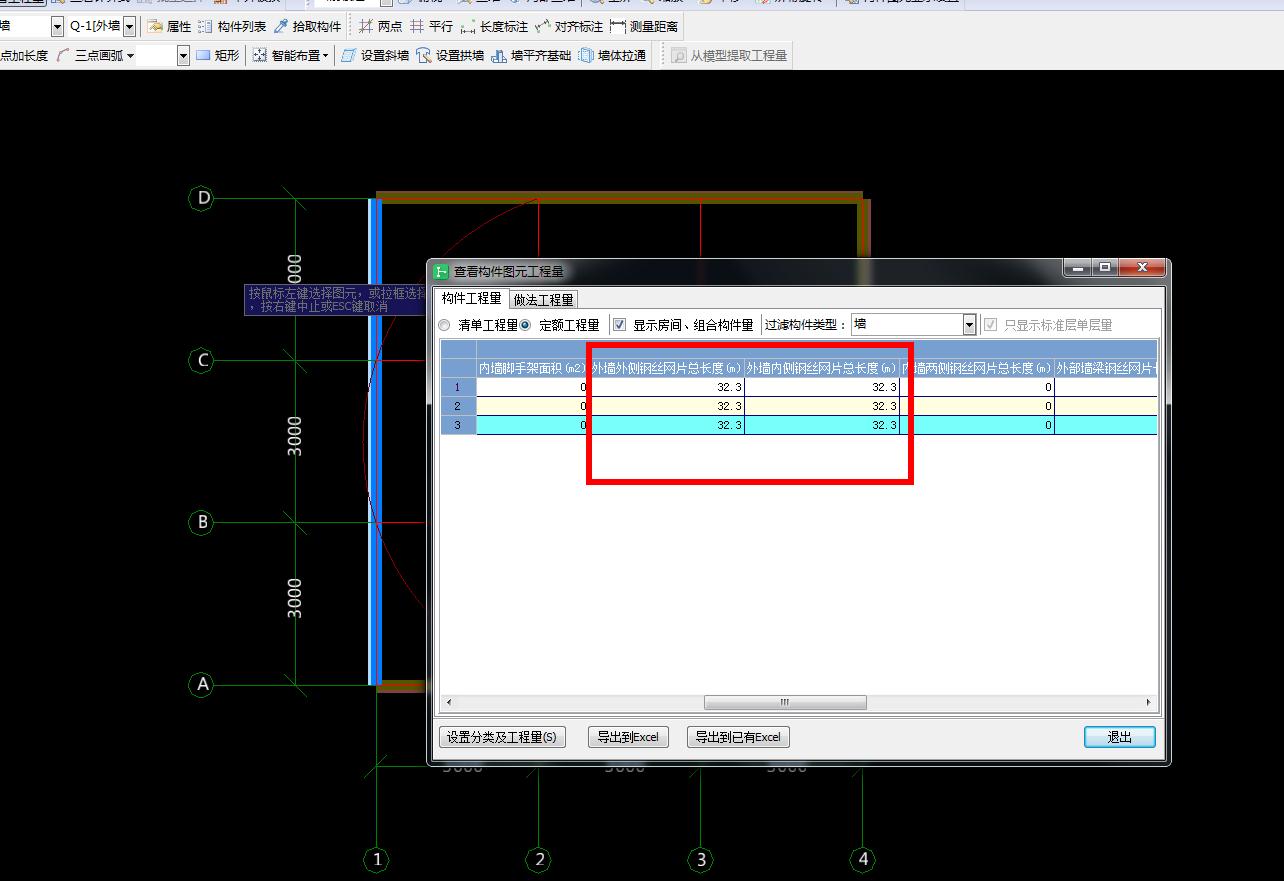Click the 导出到已有Excel button
The width and height of the screenshot is (1284, 881).
click(739, 737)
